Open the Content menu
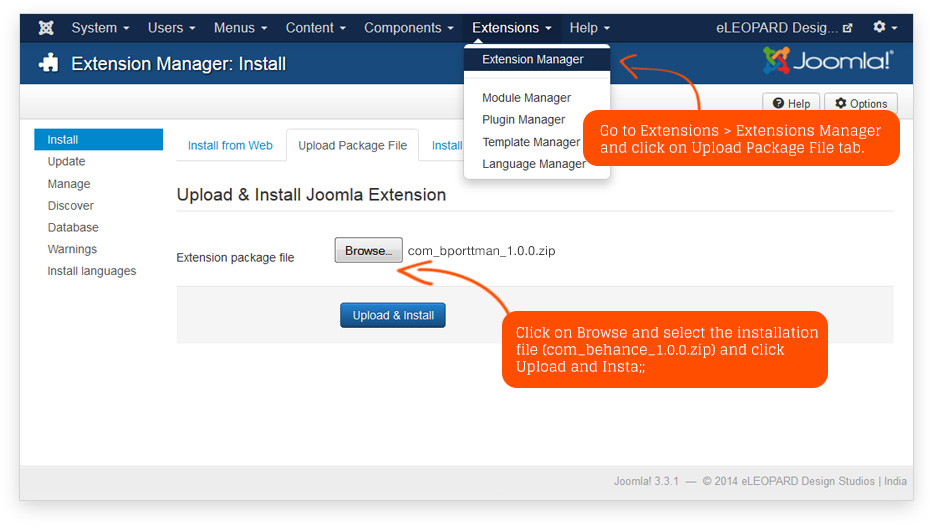The image size is (934, 527). (315, 28)
